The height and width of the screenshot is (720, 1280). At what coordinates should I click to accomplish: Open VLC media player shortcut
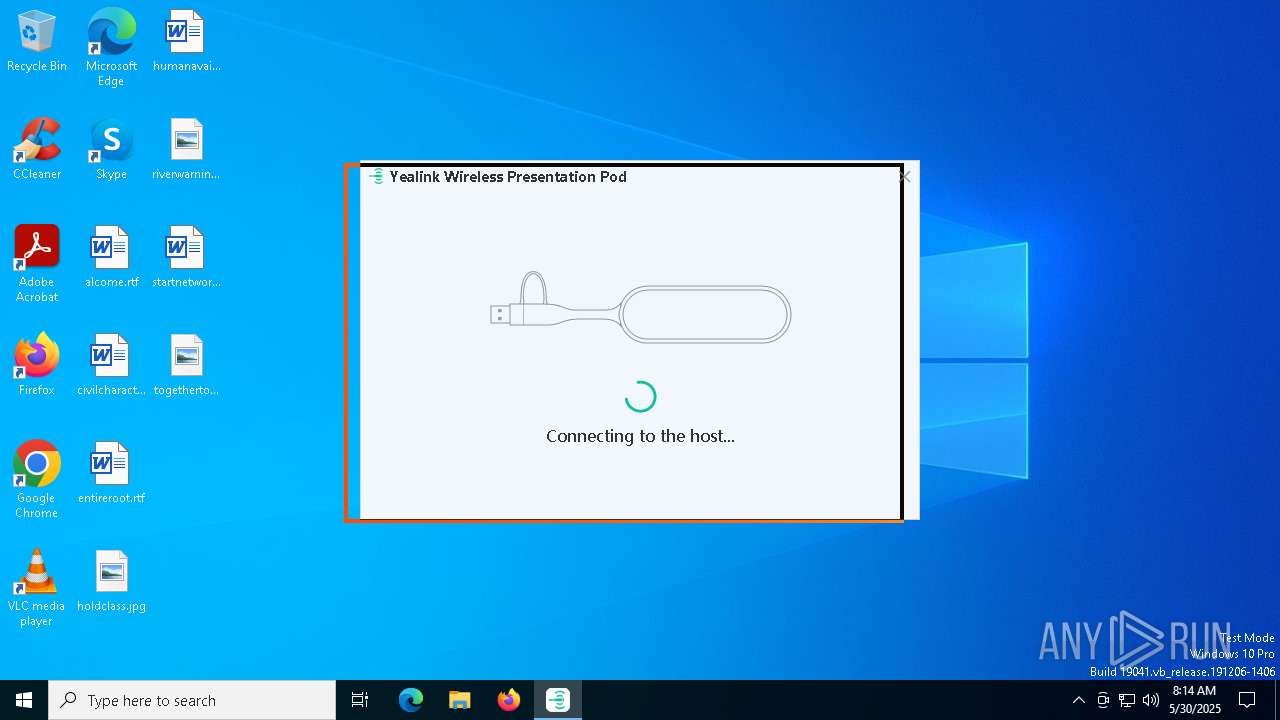click(x=37, y=588)
